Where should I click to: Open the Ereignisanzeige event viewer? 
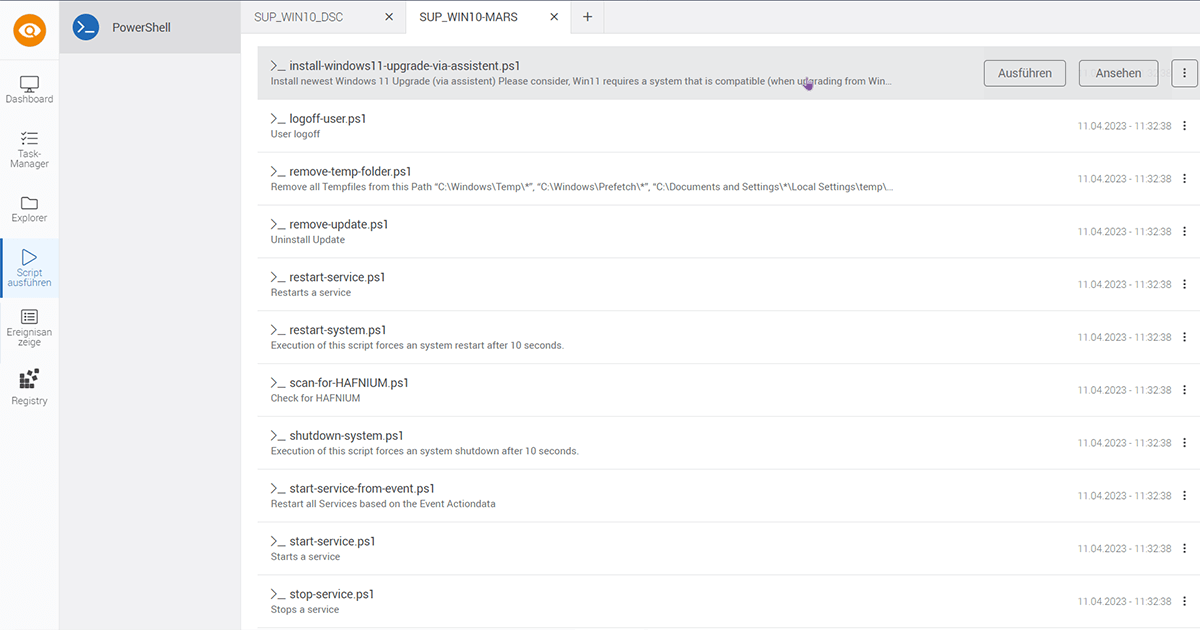(x=30, y=327)
